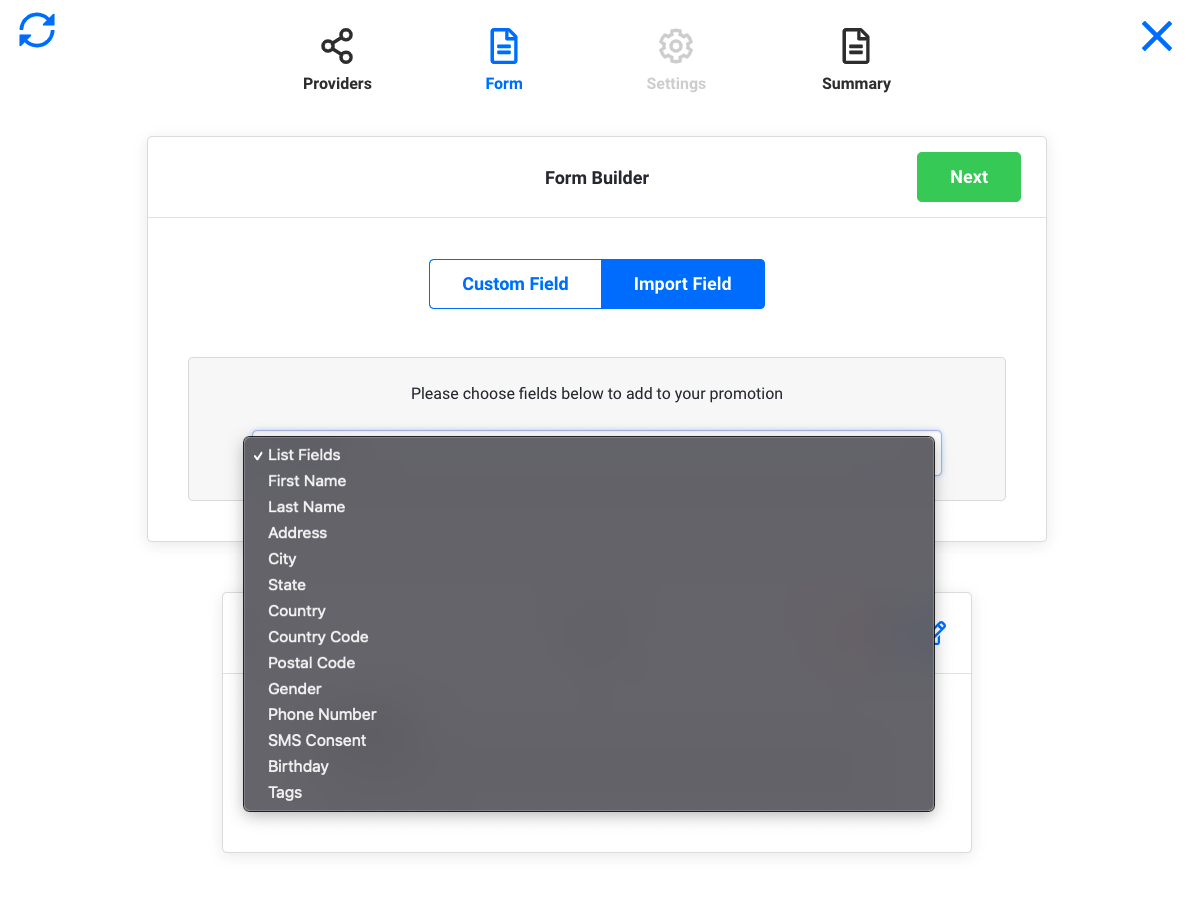Switch to Custom Field tab

(x=515, y=284)
